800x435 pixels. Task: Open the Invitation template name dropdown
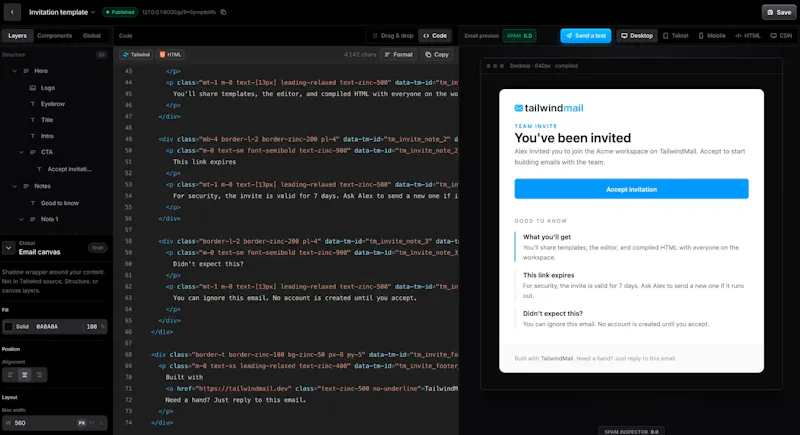coord(62,12)
